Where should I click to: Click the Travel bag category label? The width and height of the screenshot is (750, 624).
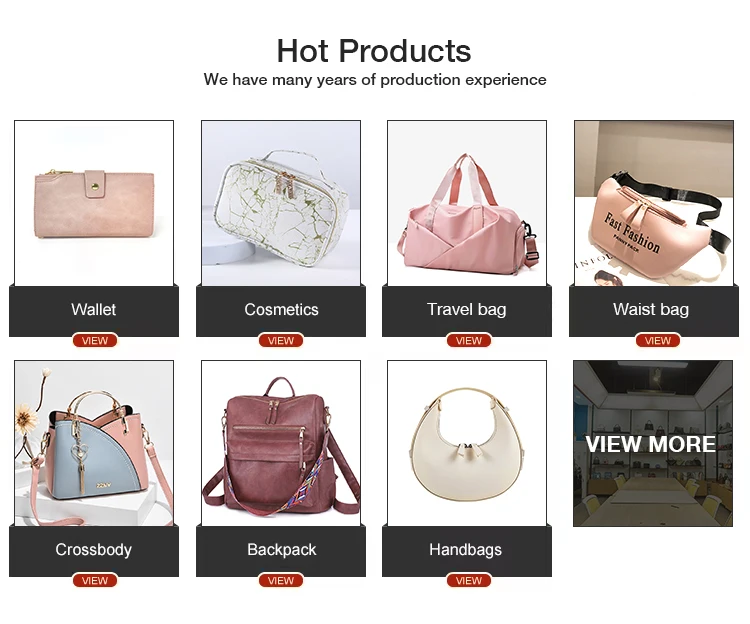(x=466, y=309)
